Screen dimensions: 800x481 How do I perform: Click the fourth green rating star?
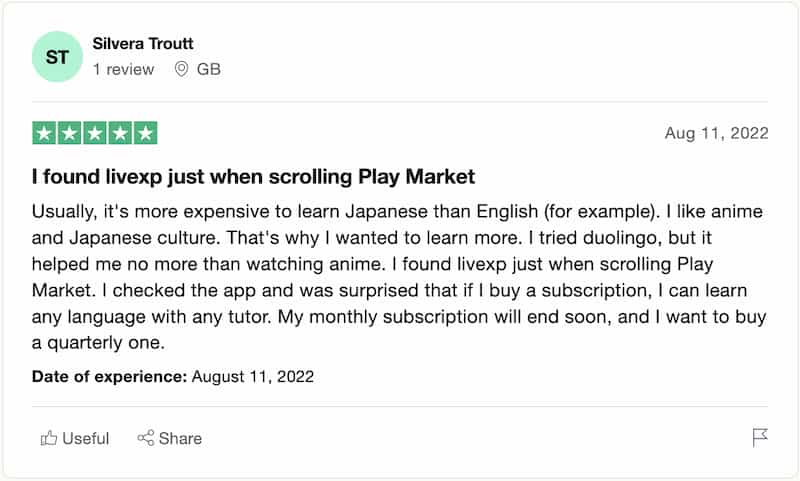120,134
